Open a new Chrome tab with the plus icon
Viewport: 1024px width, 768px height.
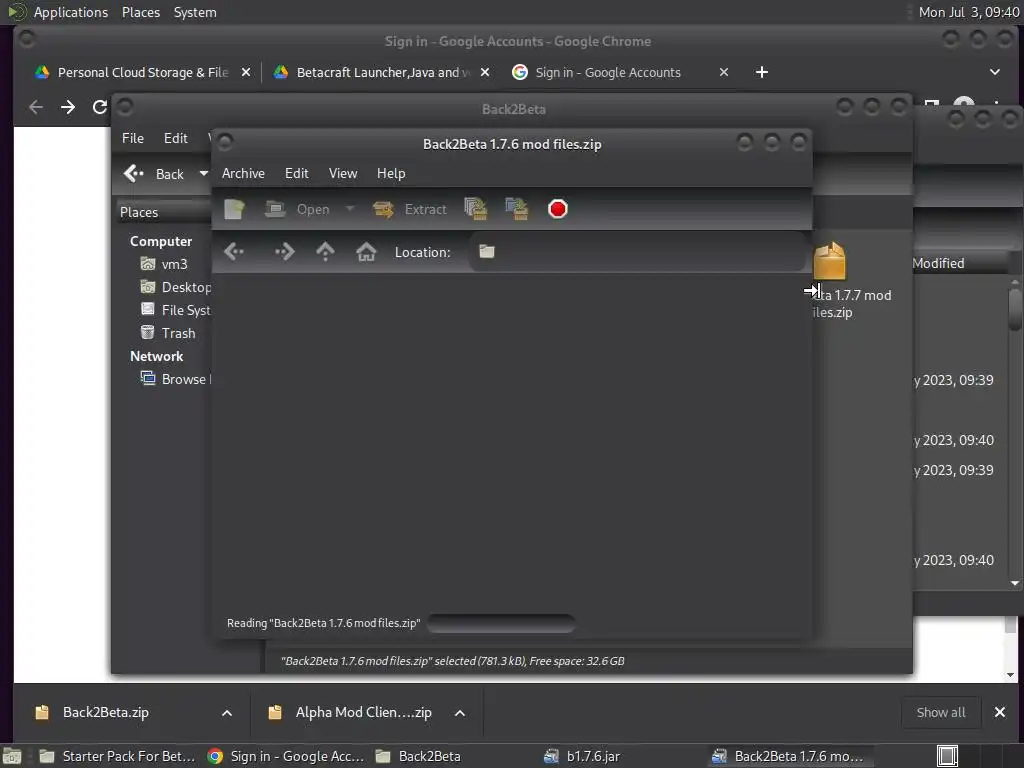click(x=761, y=72)
